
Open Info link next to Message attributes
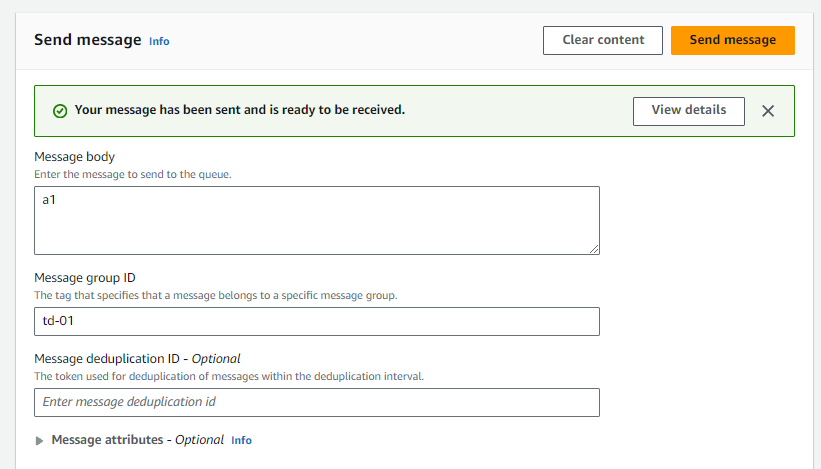coord(241,440)
